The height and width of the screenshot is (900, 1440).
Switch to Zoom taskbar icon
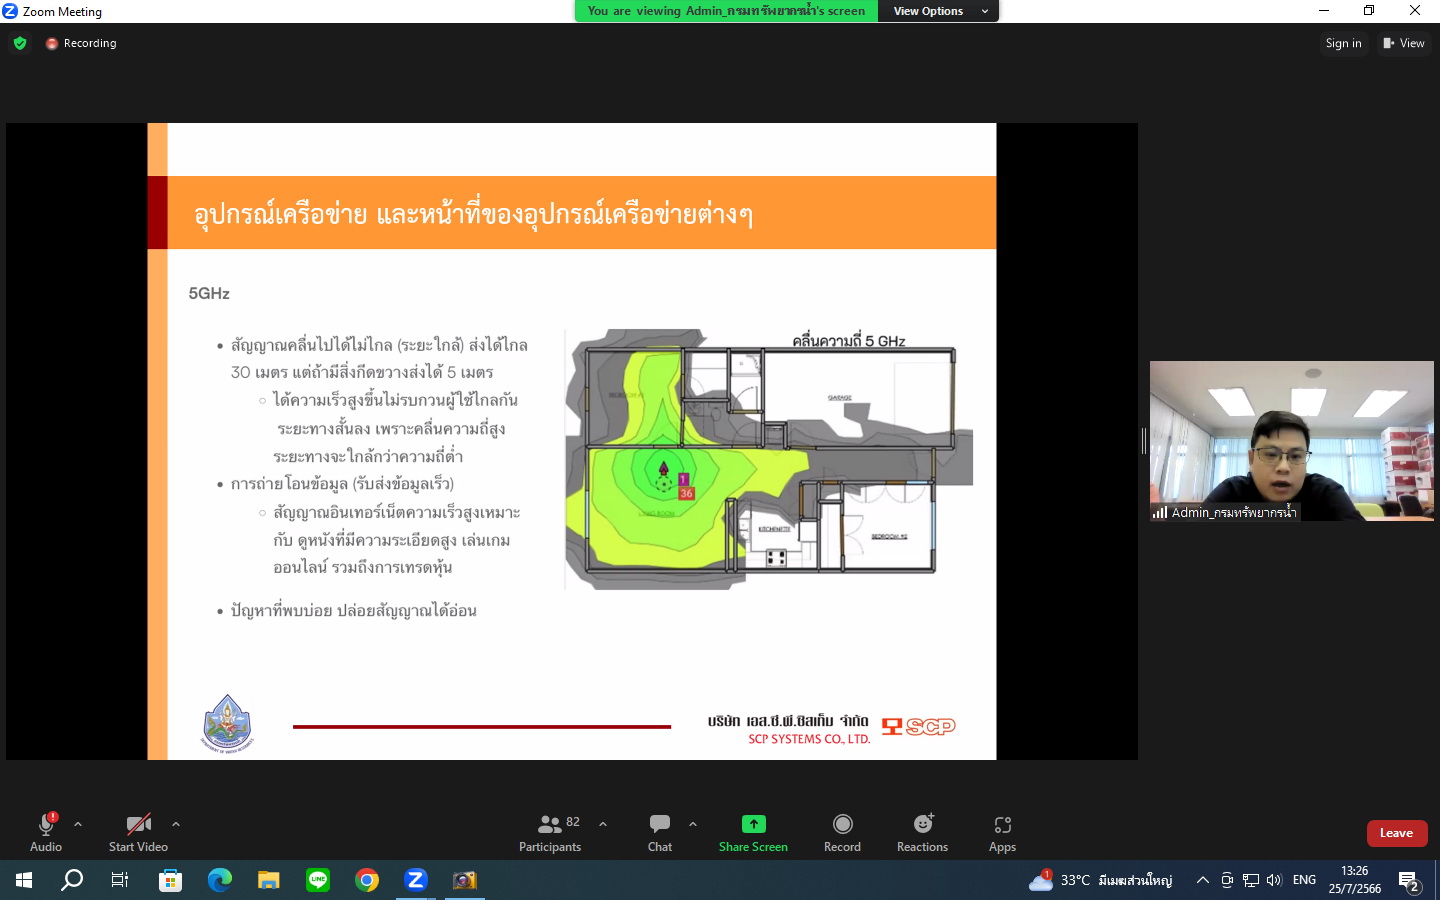(416, 880)
